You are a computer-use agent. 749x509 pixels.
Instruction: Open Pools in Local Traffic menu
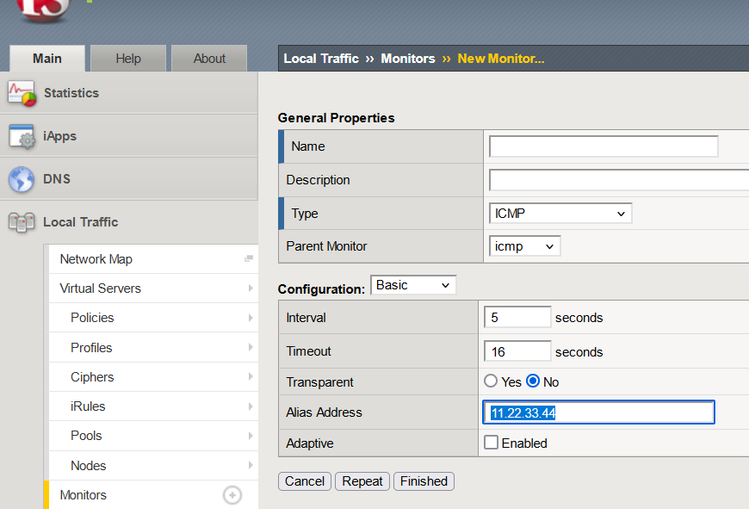click(x=88, y=436)
